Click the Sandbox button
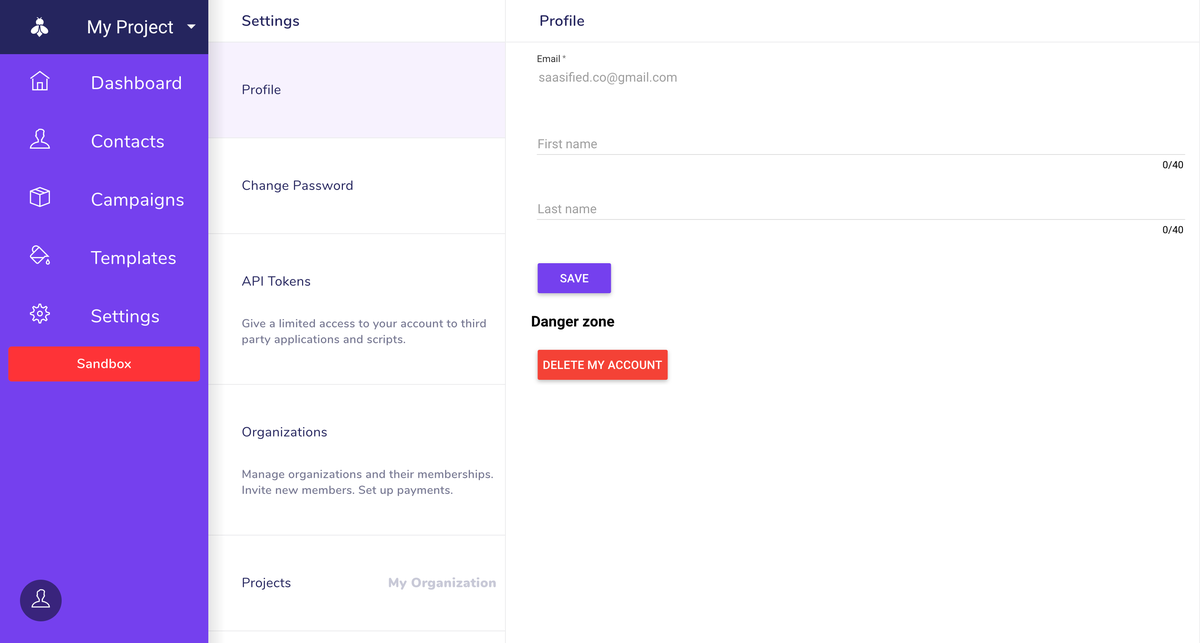 point(104,364)
